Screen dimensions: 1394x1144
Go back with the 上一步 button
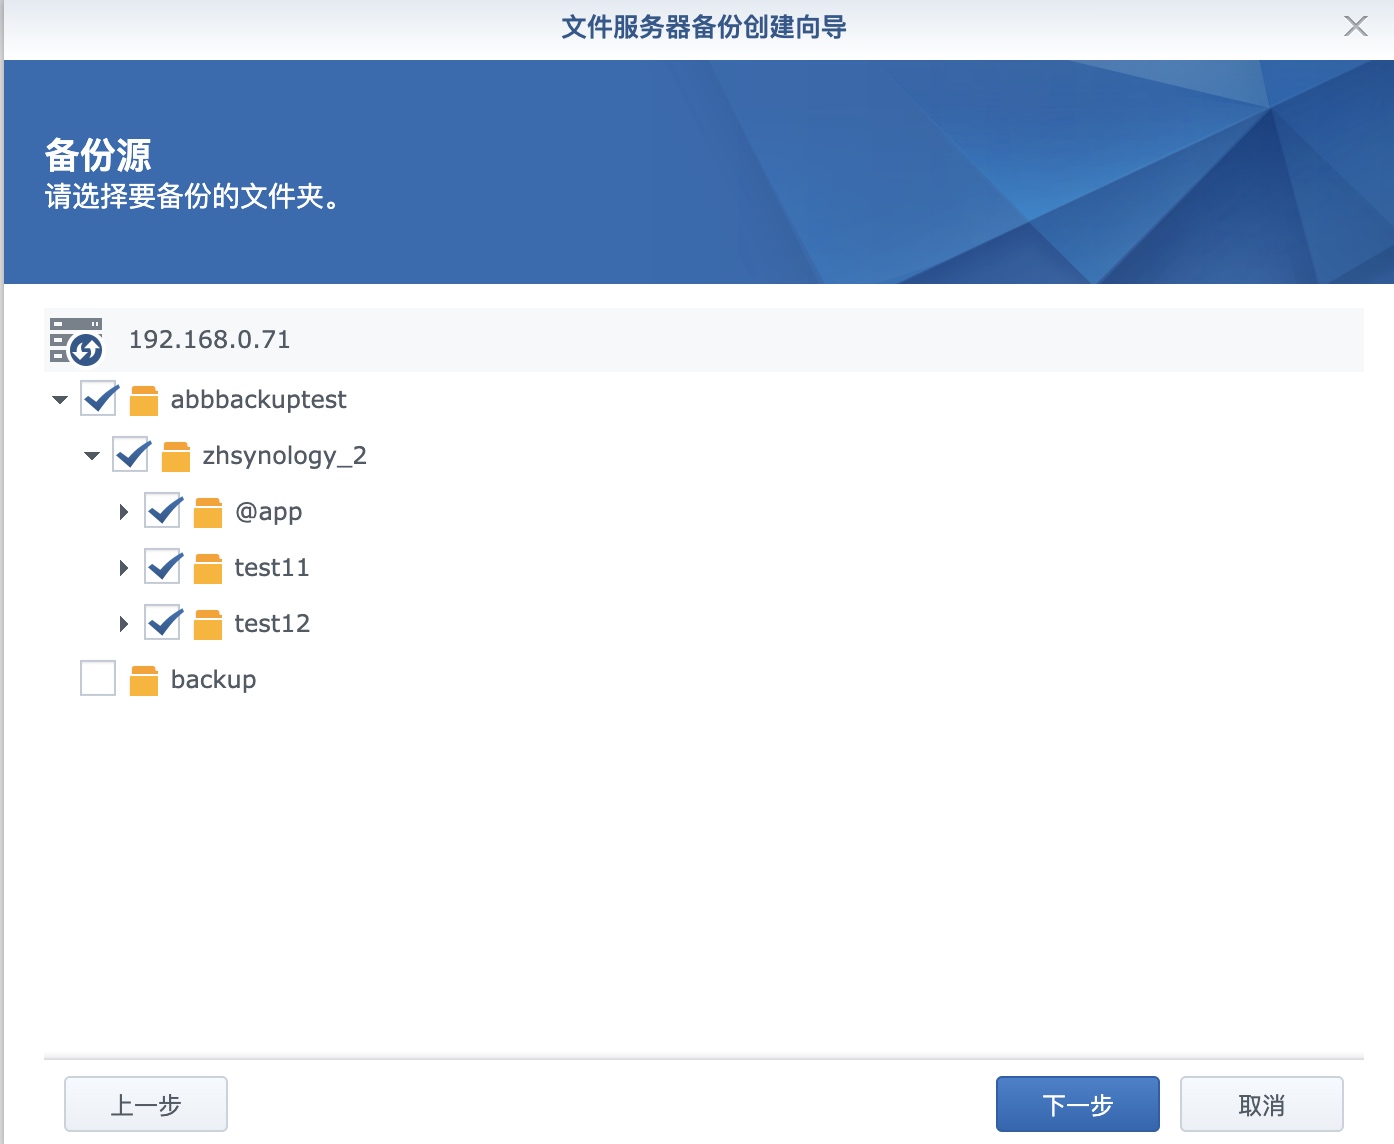(146, 1104)
